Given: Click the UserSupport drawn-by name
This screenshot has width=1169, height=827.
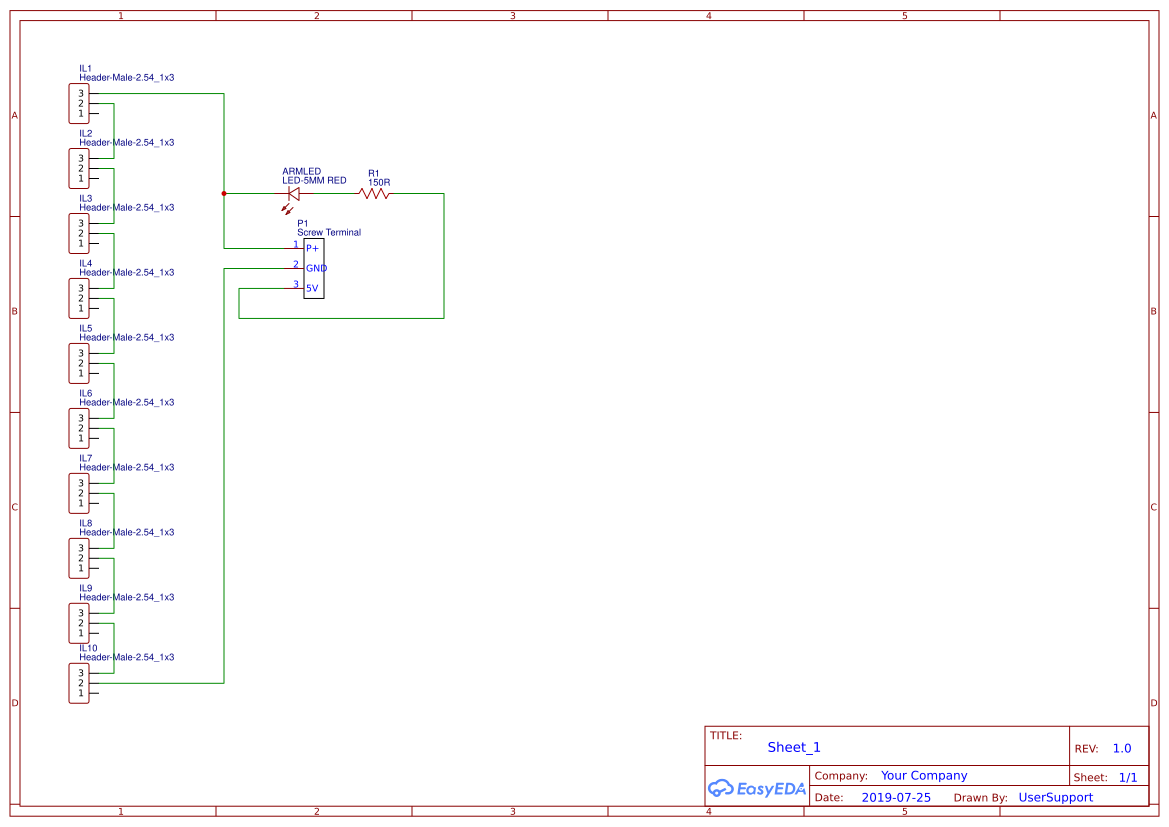Looking at the screenshot, I should (1055, 798).
